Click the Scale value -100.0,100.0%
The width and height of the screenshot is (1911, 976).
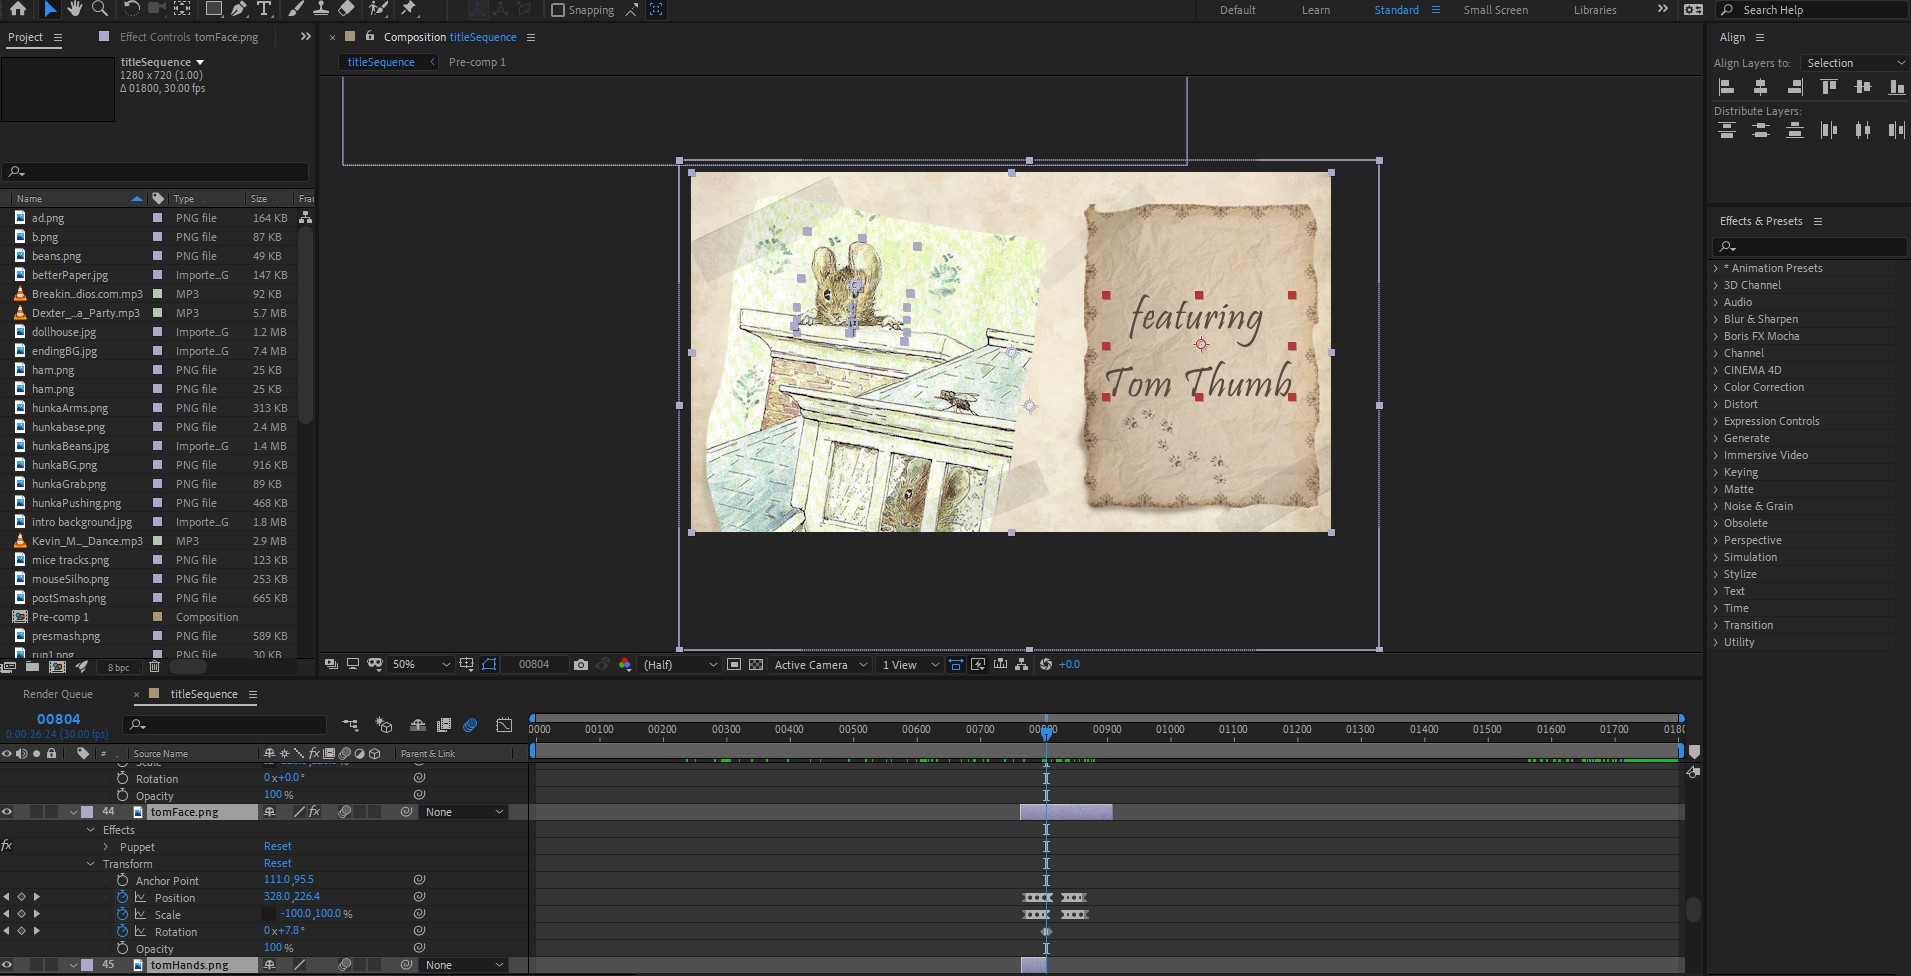tap(316, 913)
